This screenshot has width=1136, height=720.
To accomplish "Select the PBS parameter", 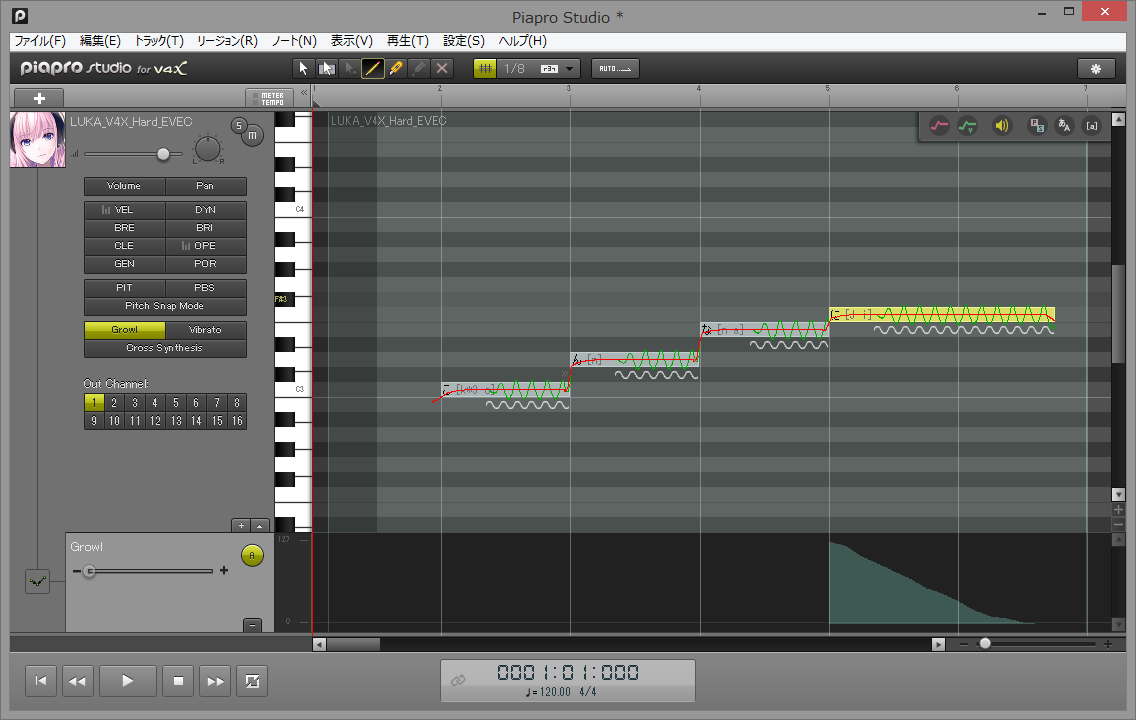I will pos(206,288).
